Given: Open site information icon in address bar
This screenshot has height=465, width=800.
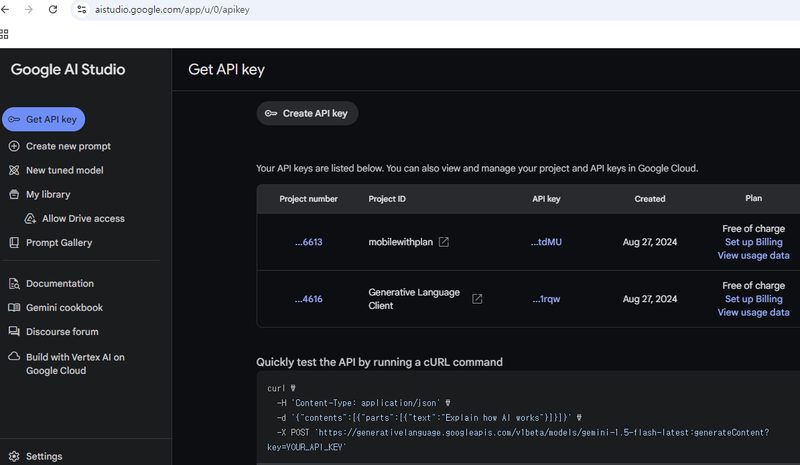Looking at the screenshot, I should (82, 9).
